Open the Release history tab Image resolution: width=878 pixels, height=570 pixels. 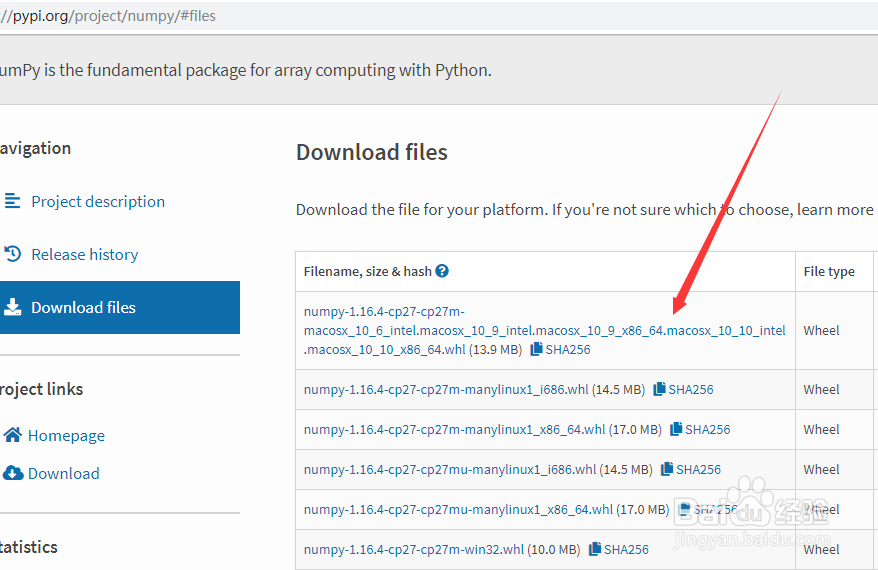85,255
